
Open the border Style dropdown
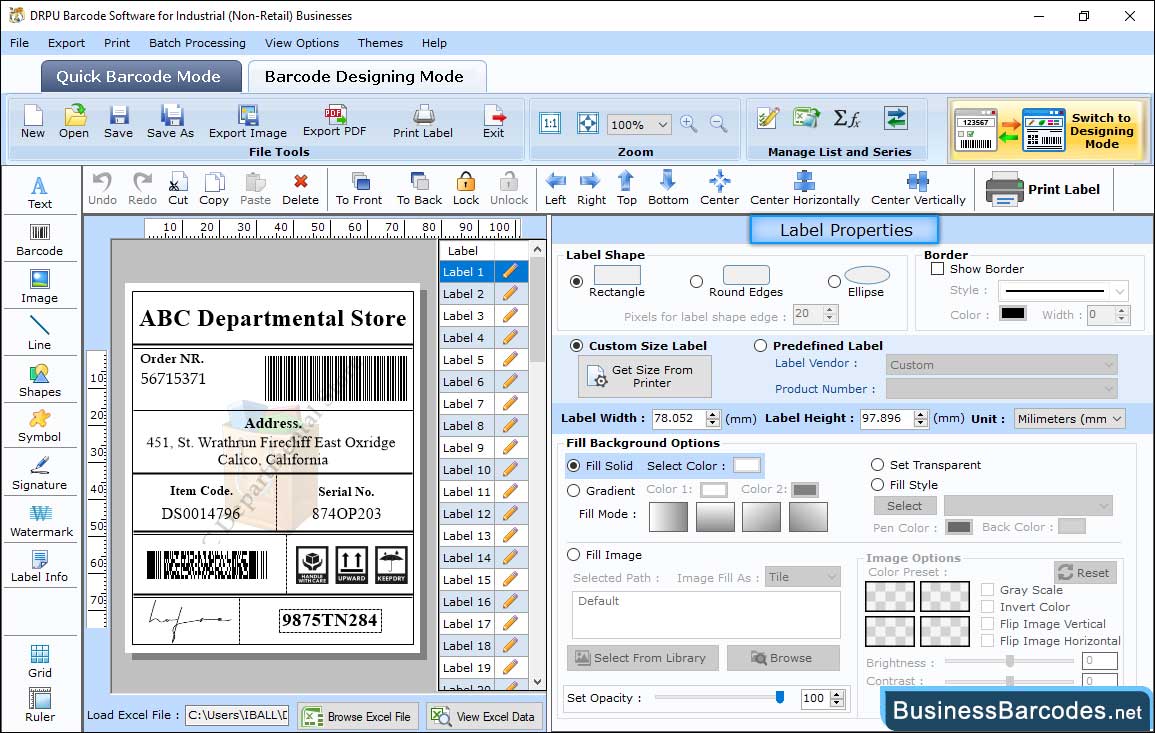pyautogui.click(x=1063, y=291)
